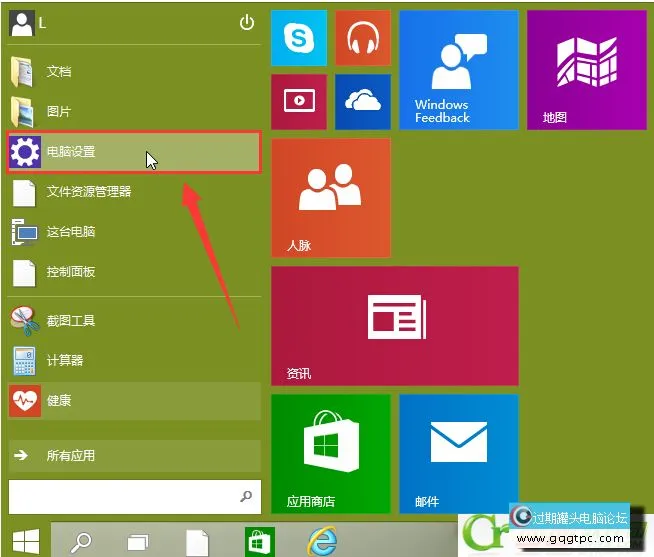Click the Start menu search box

[x=120, y=495]
